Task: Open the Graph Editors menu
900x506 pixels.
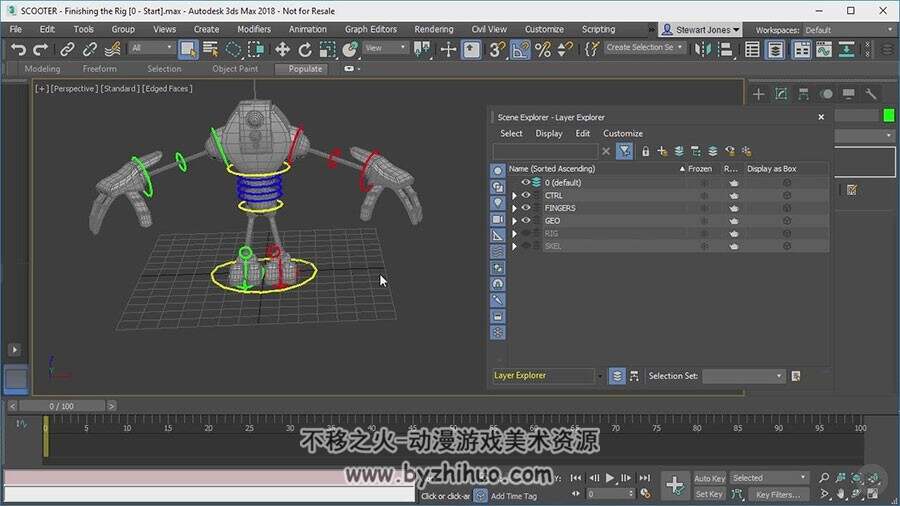Action: pyautogui.click(x=371, y=29)
